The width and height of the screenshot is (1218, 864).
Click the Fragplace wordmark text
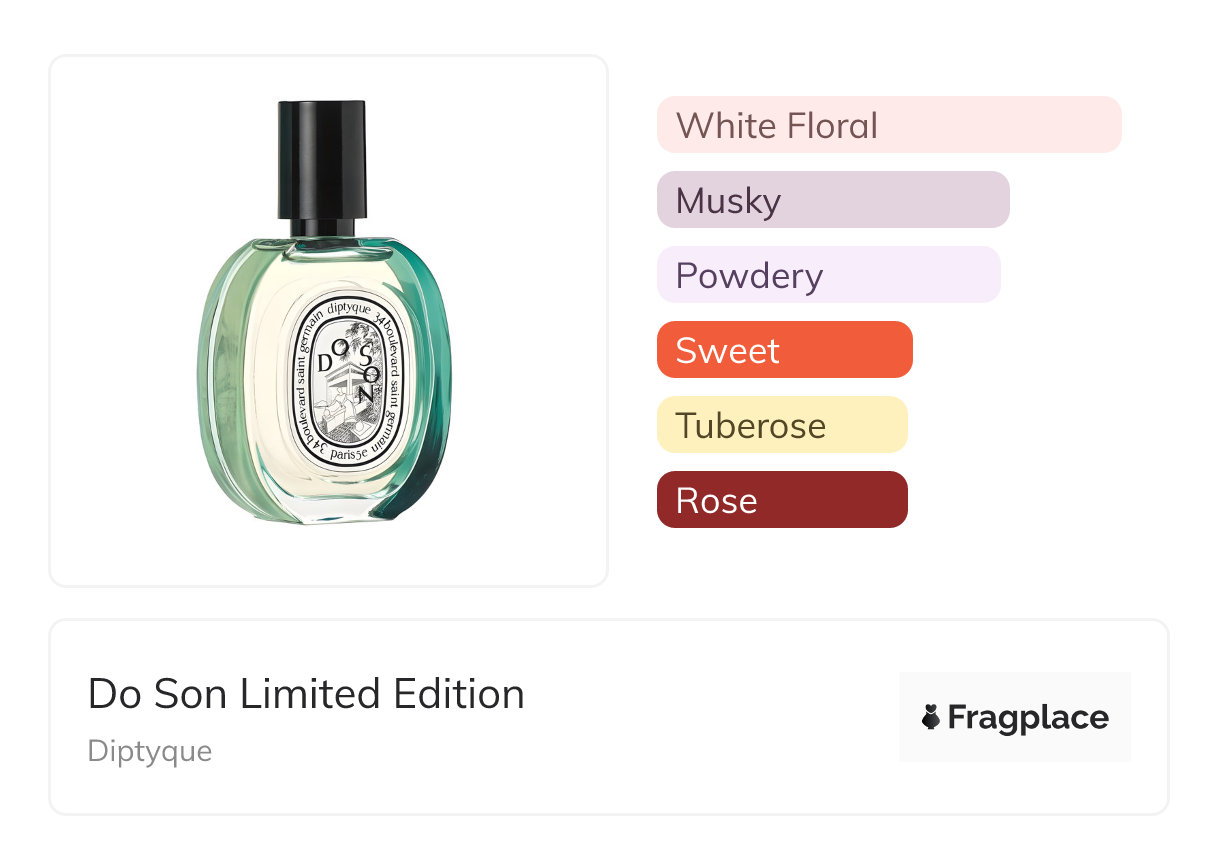(x=1028, y=718)
